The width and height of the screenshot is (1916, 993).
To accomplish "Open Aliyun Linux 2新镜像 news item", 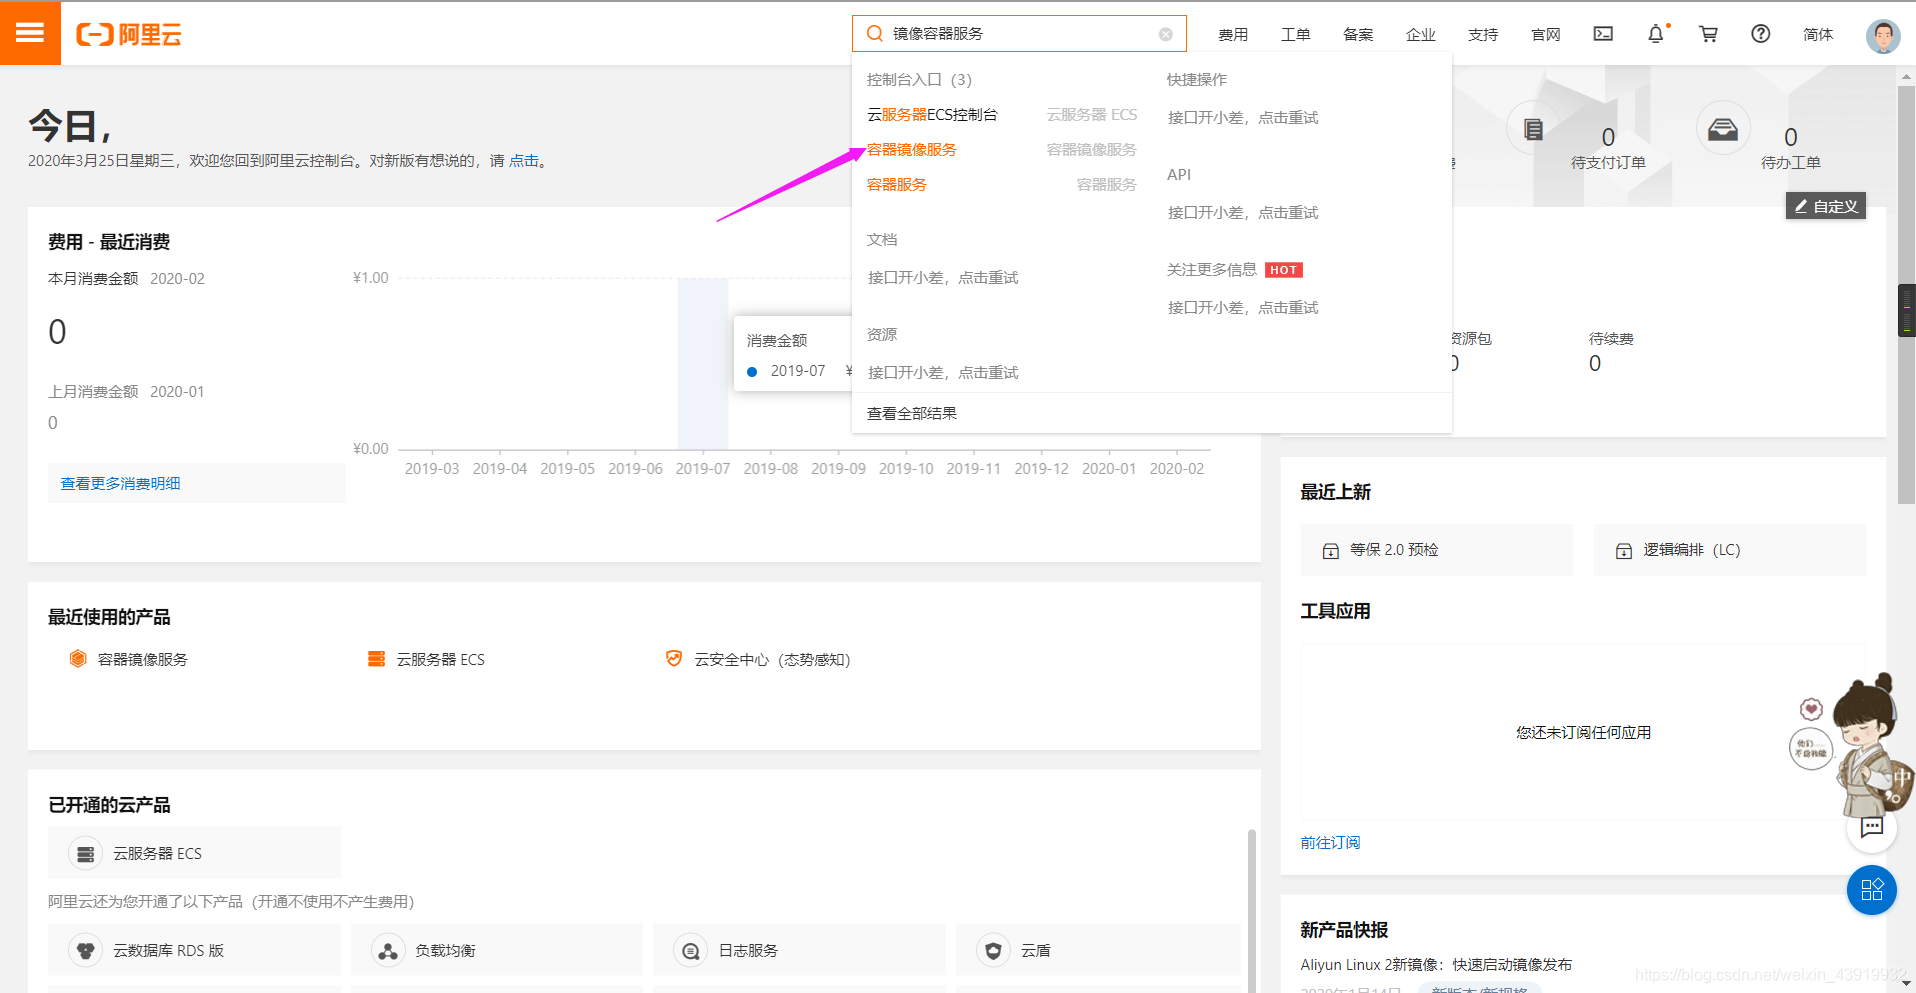I will [x=1436, y=965].
